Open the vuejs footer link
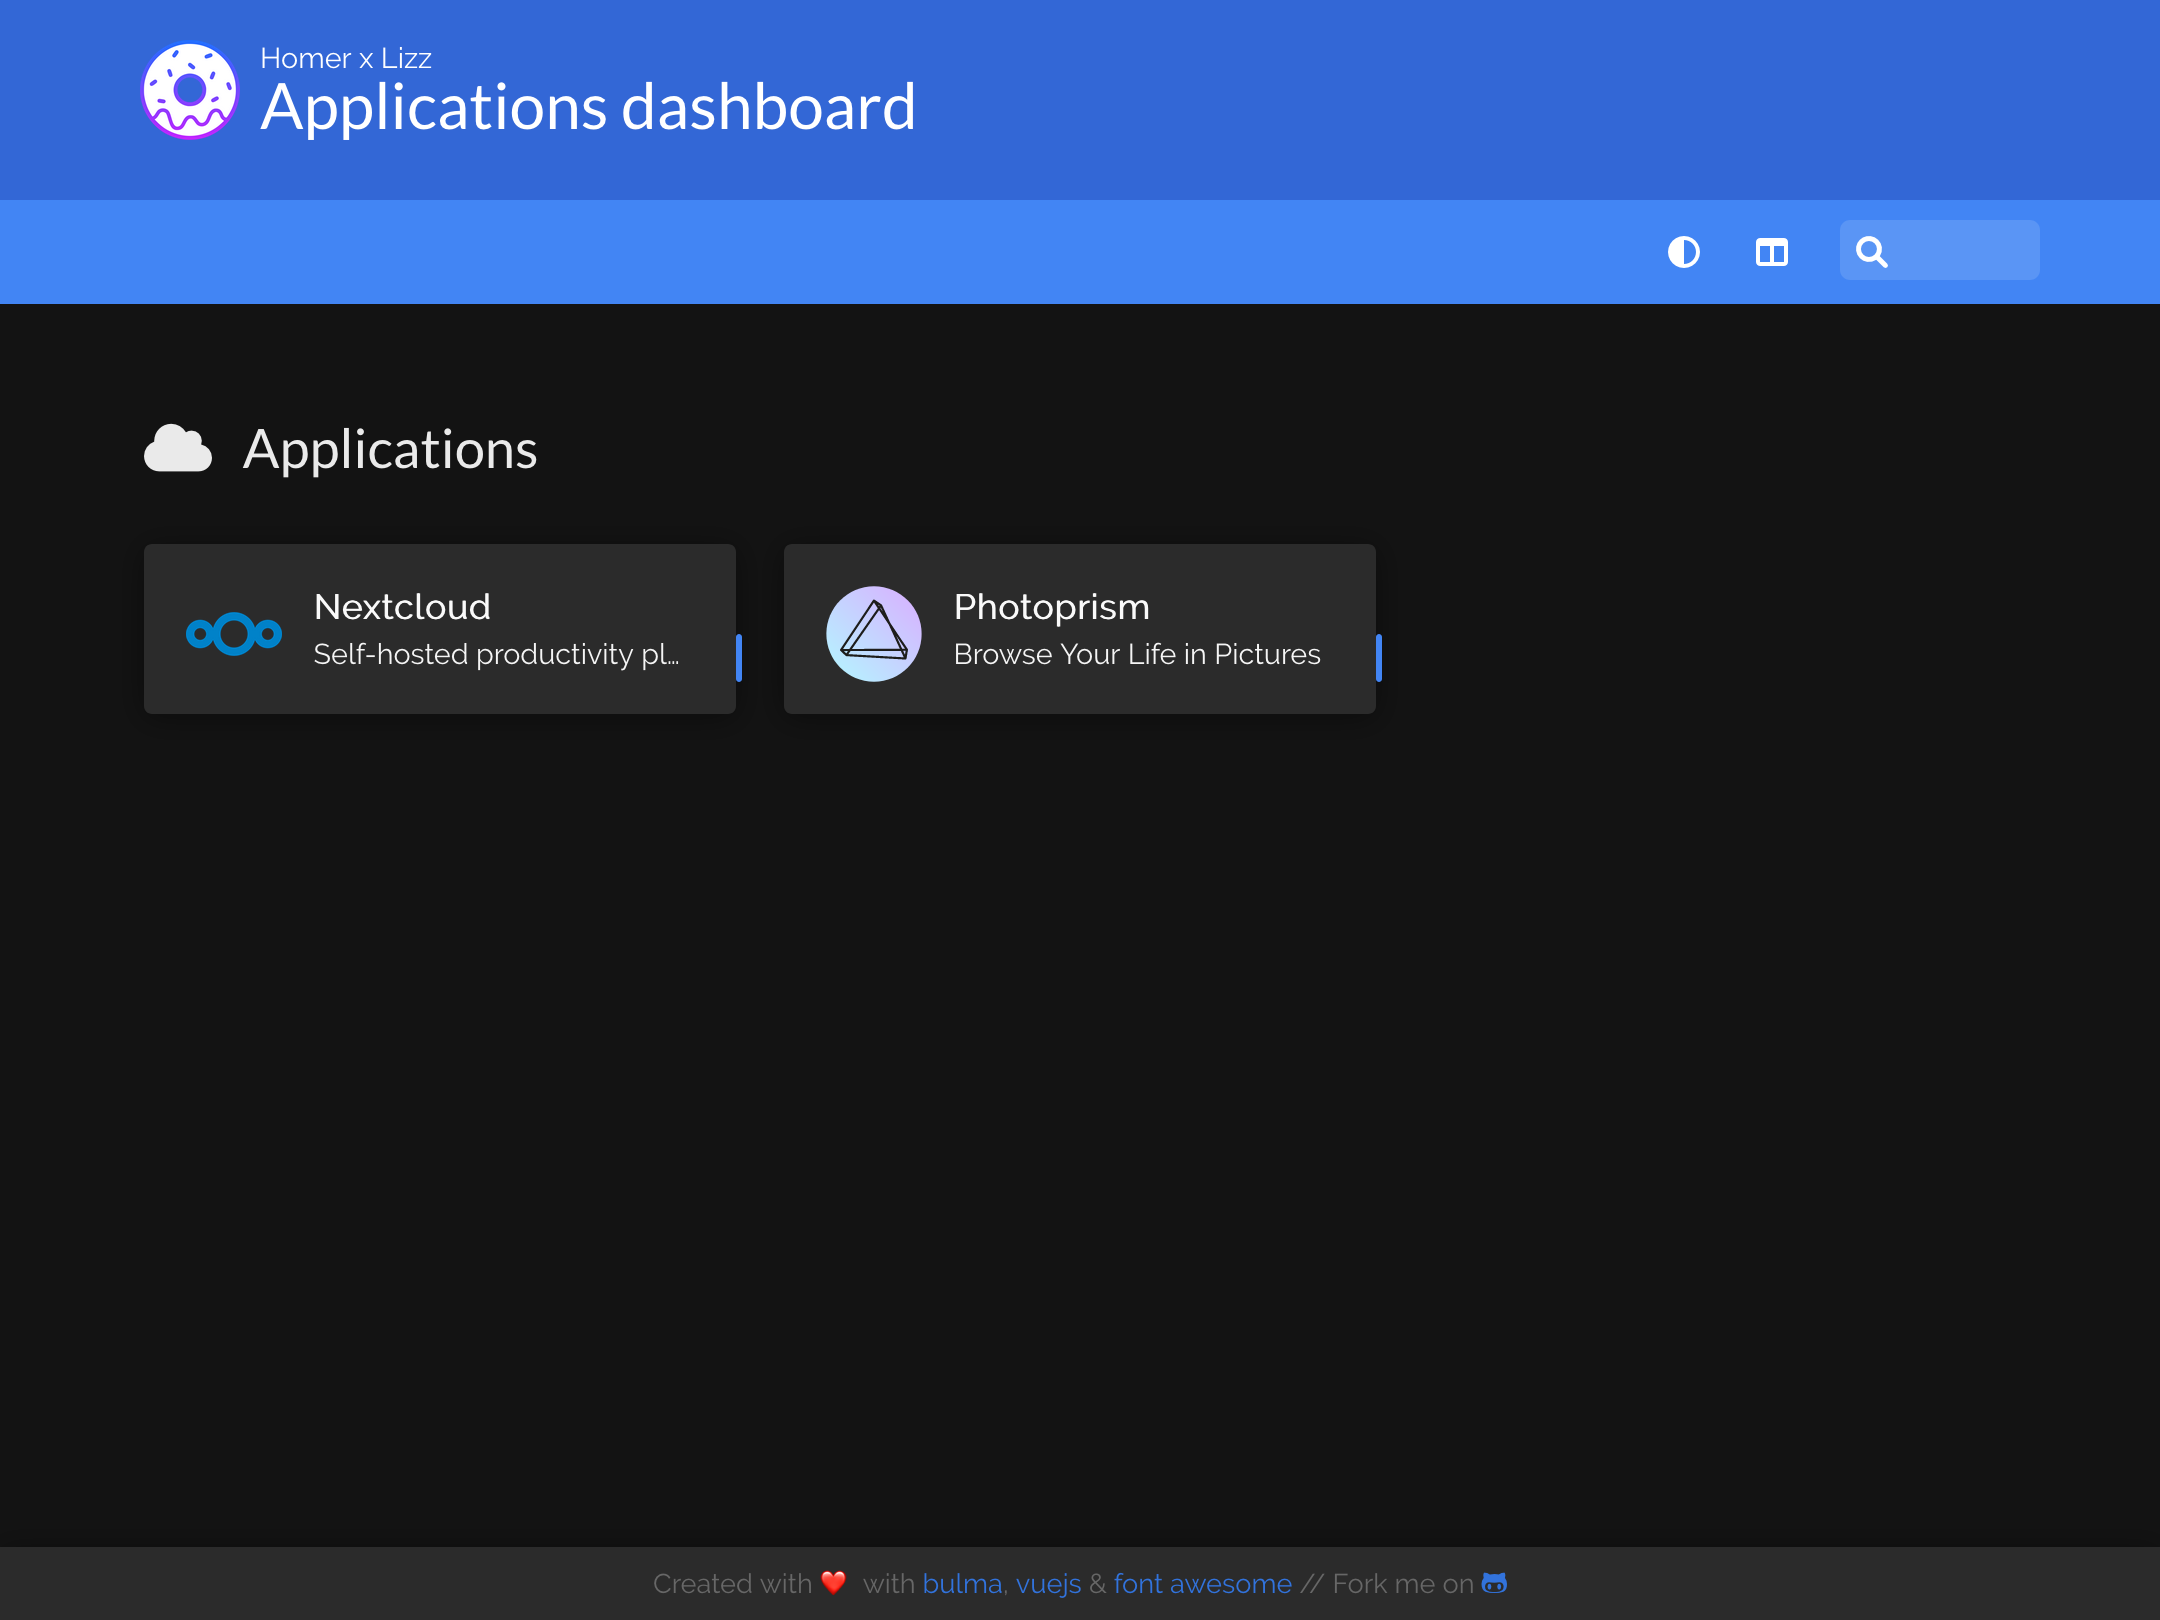This screenshot has width=2160, height=1620. tap(1048, 1584)
